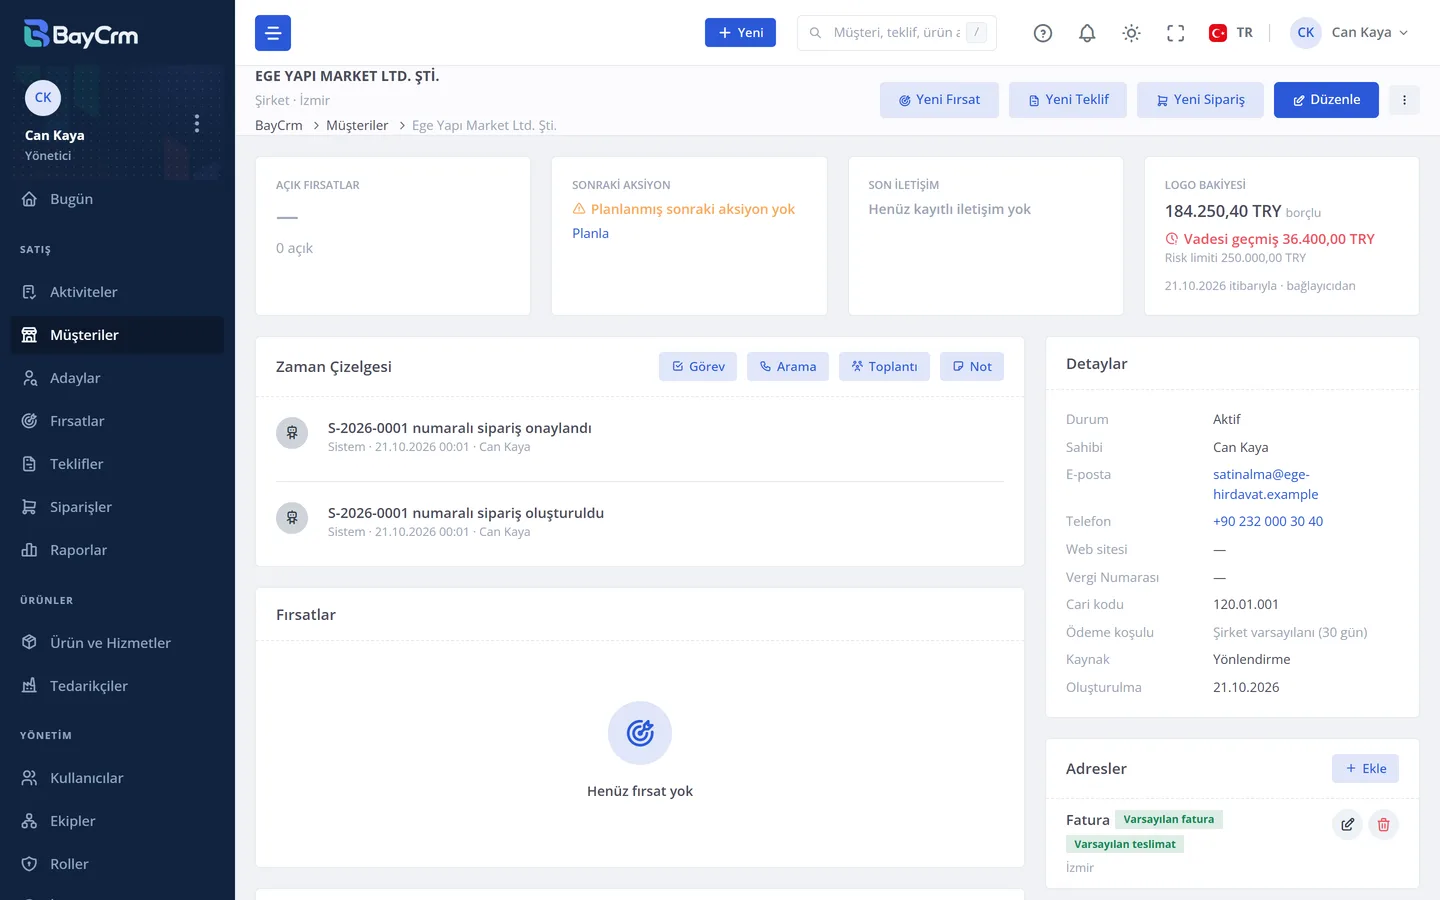Click the Teklifler document icon in sidebar
1440x900 pixels.
(x=30, y=464)
